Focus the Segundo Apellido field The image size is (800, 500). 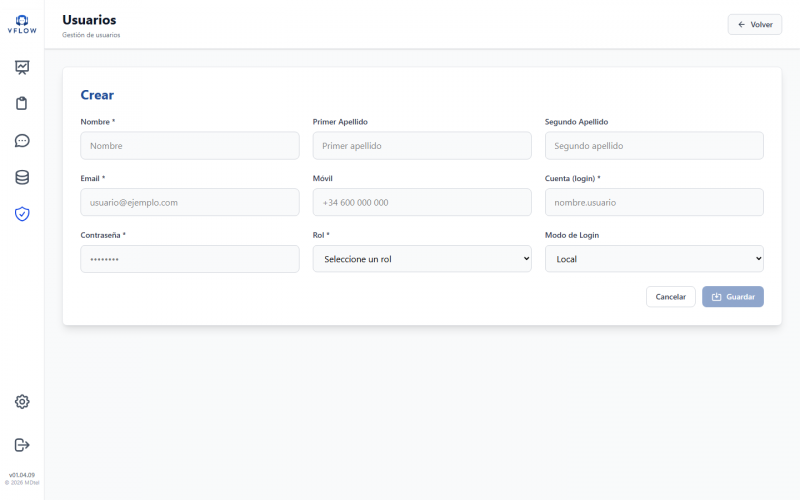[x=654, y=146]
